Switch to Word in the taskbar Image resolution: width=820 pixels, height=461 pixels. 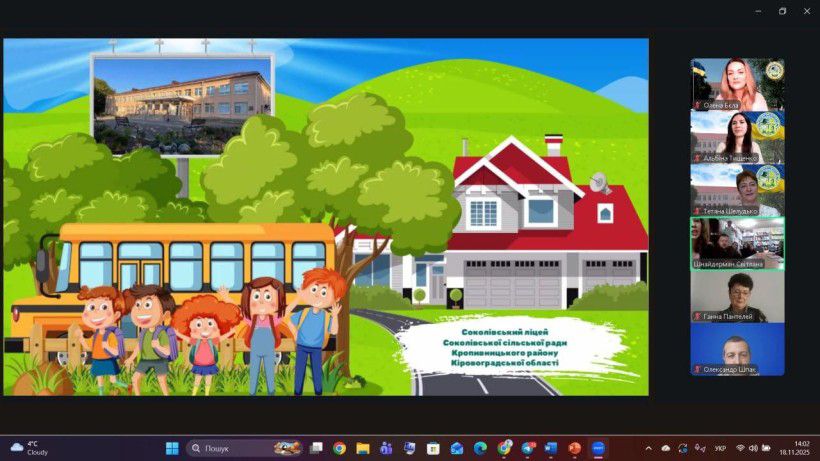click(x=551, y=448)
